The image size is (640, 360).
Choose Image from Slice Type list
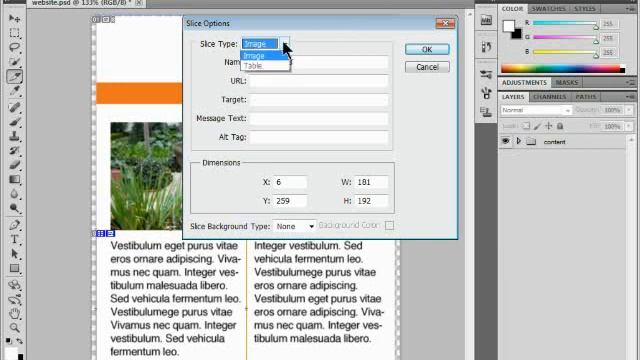tap(265, 56)
